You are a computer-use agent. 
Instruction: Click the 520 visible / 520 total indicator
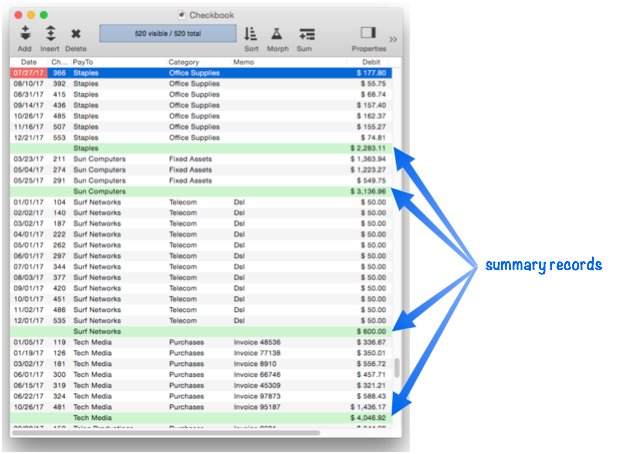coord(168,33)
